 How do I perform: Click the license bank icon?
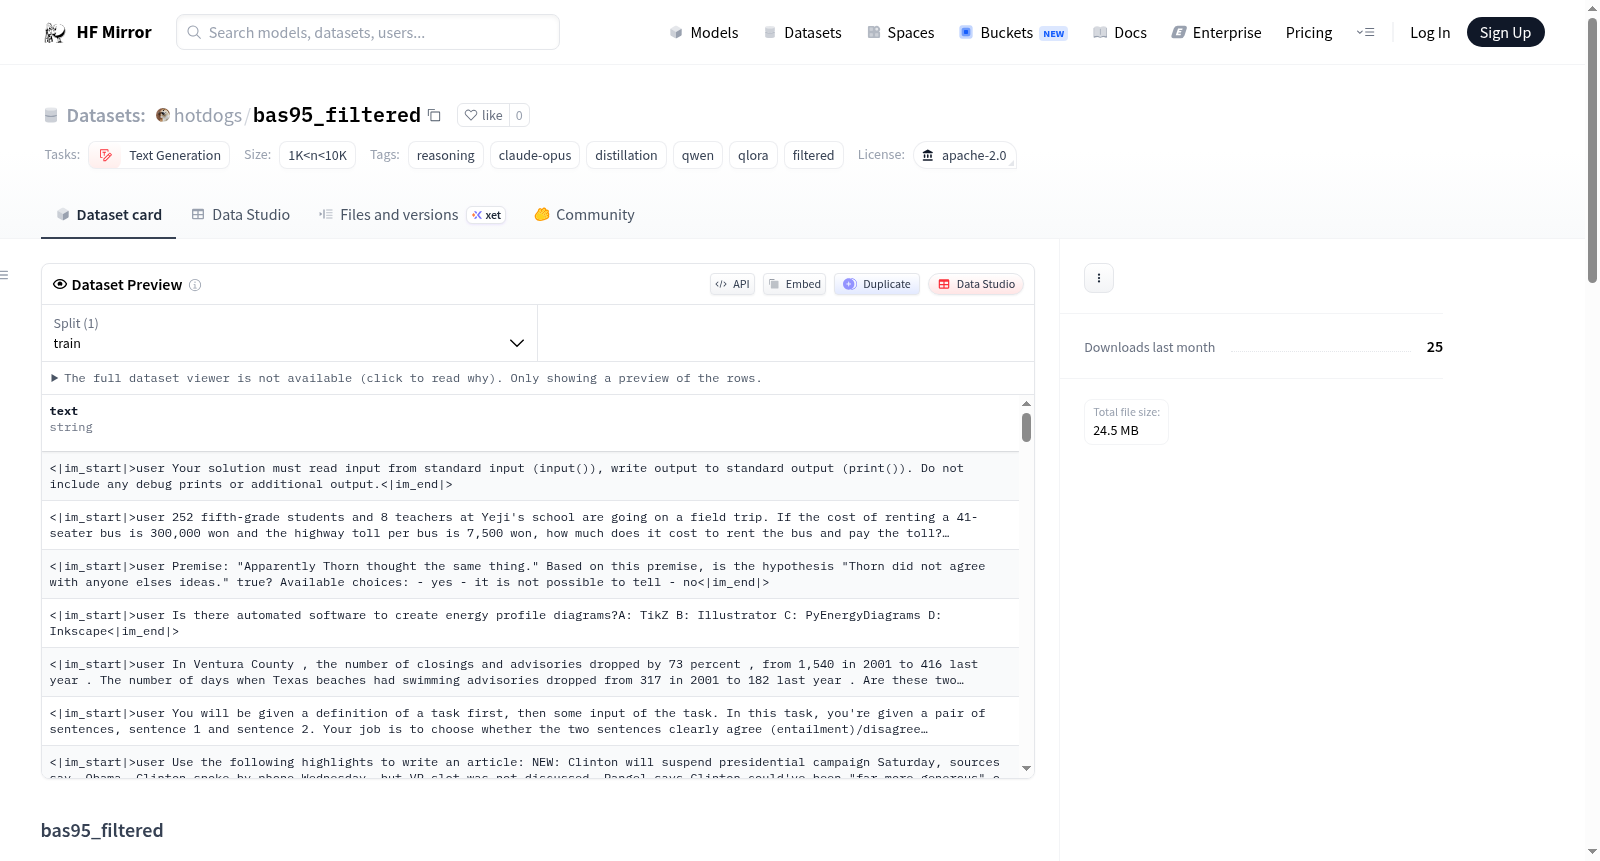point(928,155)
